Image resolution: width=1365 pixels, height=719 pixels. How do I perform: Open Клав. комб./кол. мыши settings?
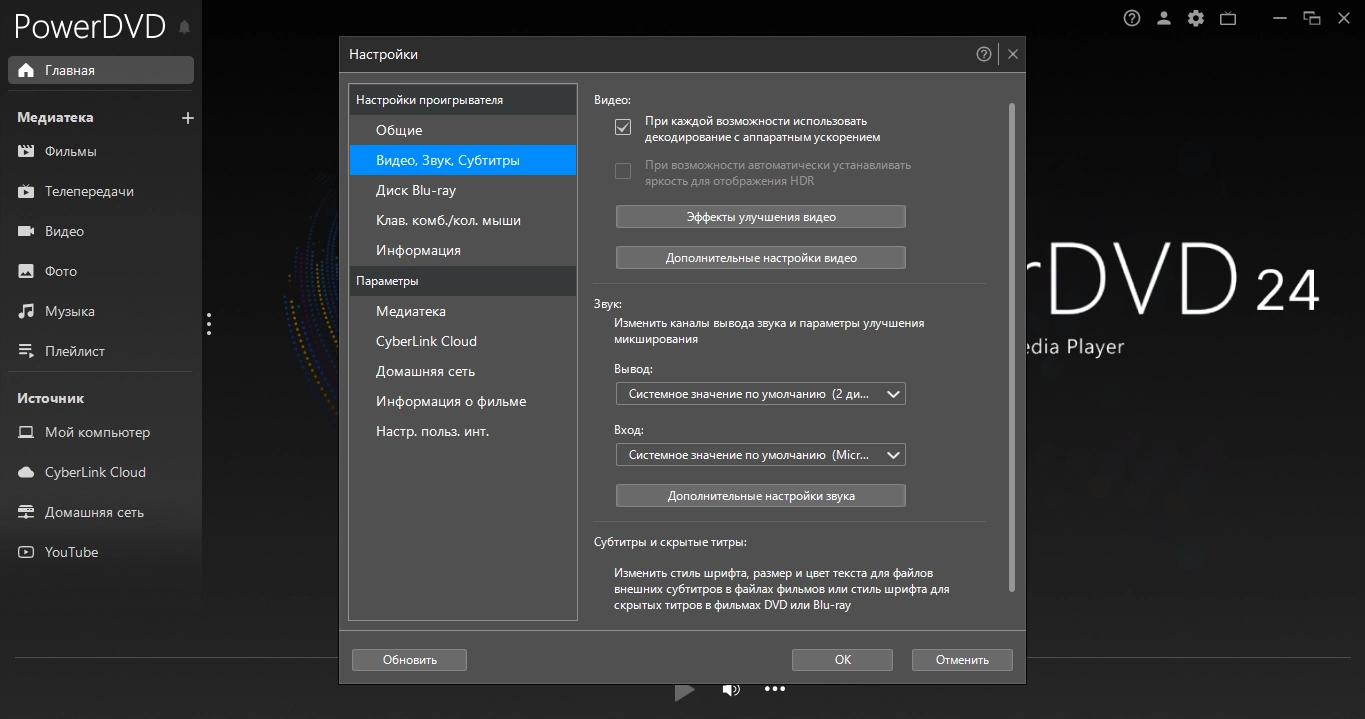463,220
